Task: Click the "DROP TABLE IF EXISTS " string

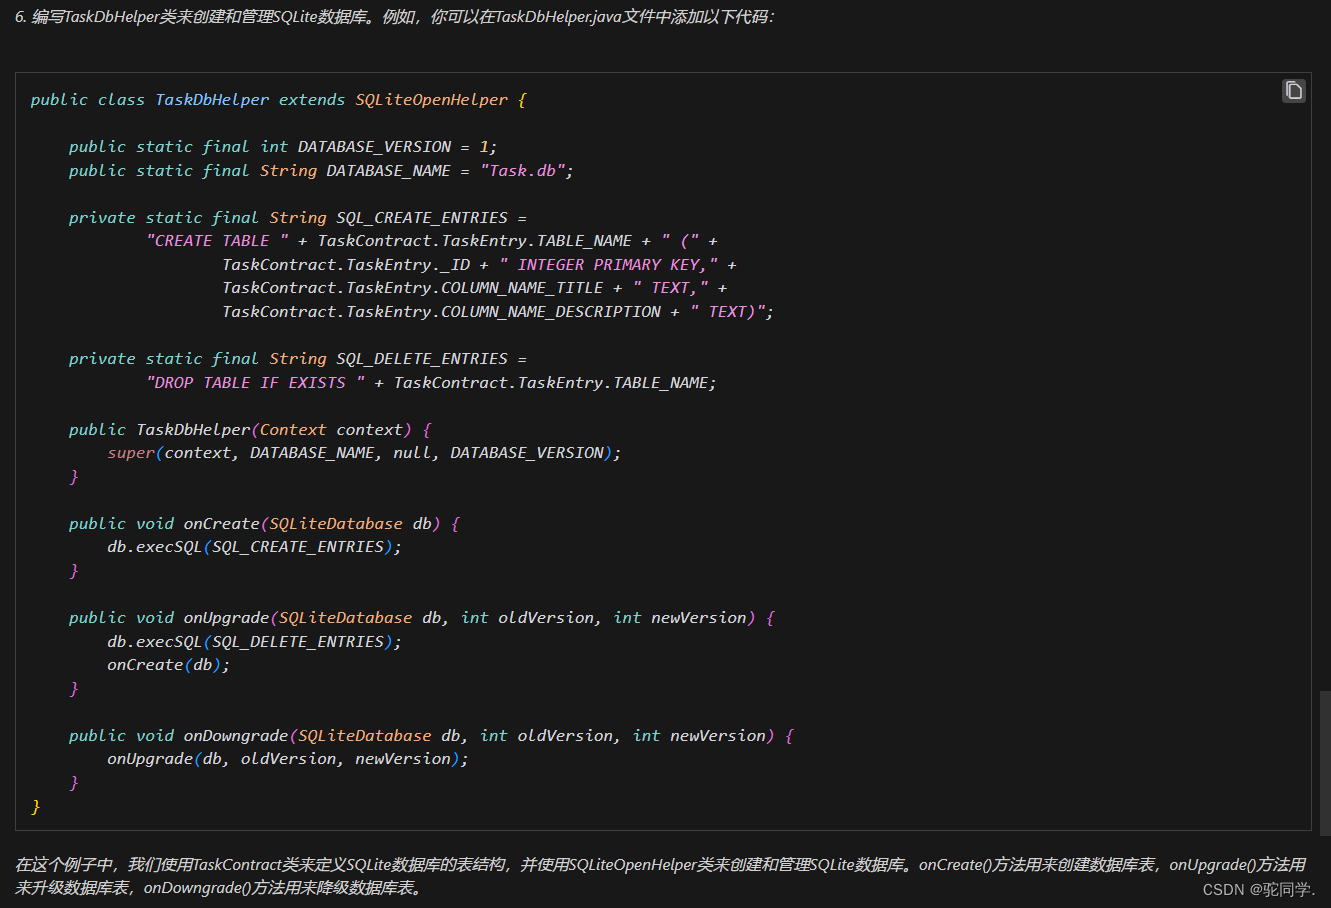Action: coord(255,383)
